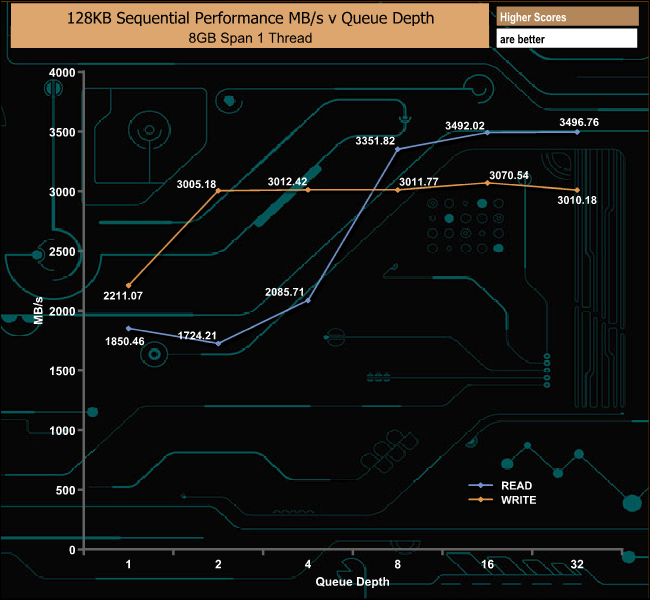Click the READ data point at queue depth 2
The image size is (650, 600).
pyautogui.click(x=218, y=344)
